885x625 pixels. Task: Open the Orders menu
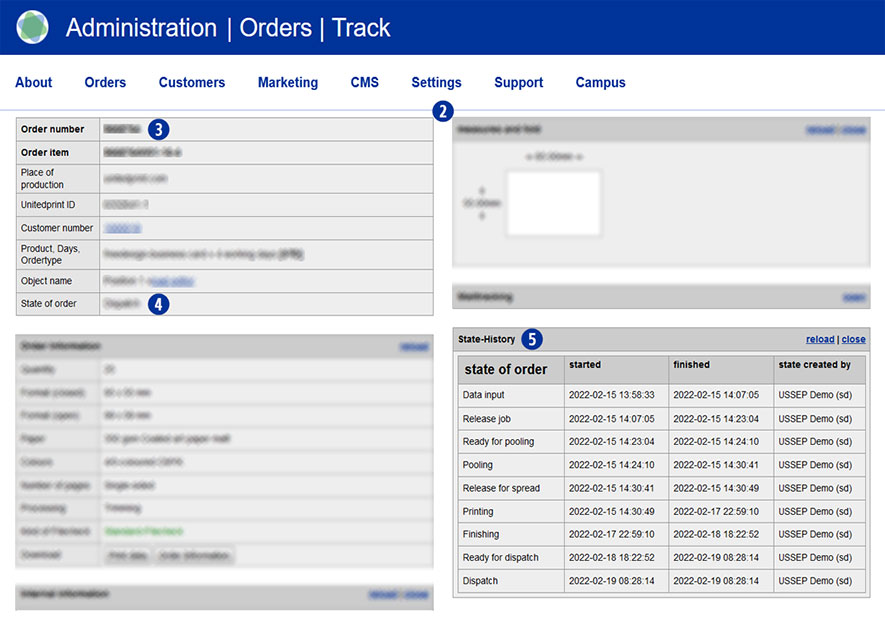[x=105, y=83]
